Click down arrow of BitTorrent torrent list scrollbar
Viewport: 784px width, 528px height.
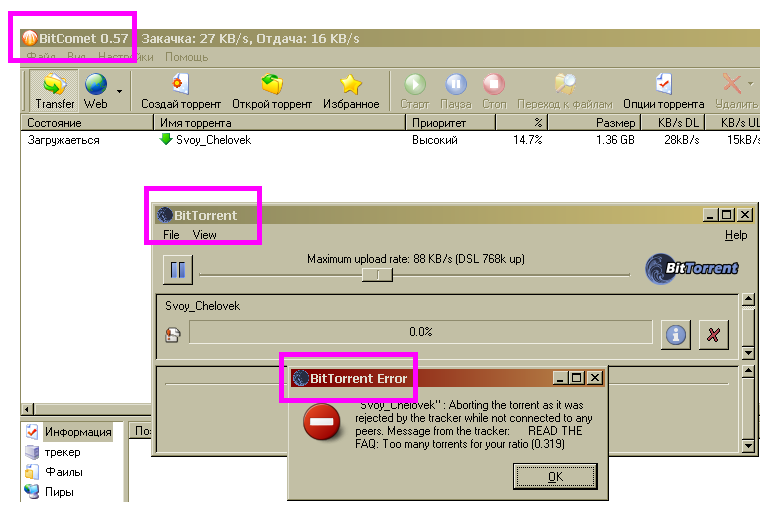(748, 353)
